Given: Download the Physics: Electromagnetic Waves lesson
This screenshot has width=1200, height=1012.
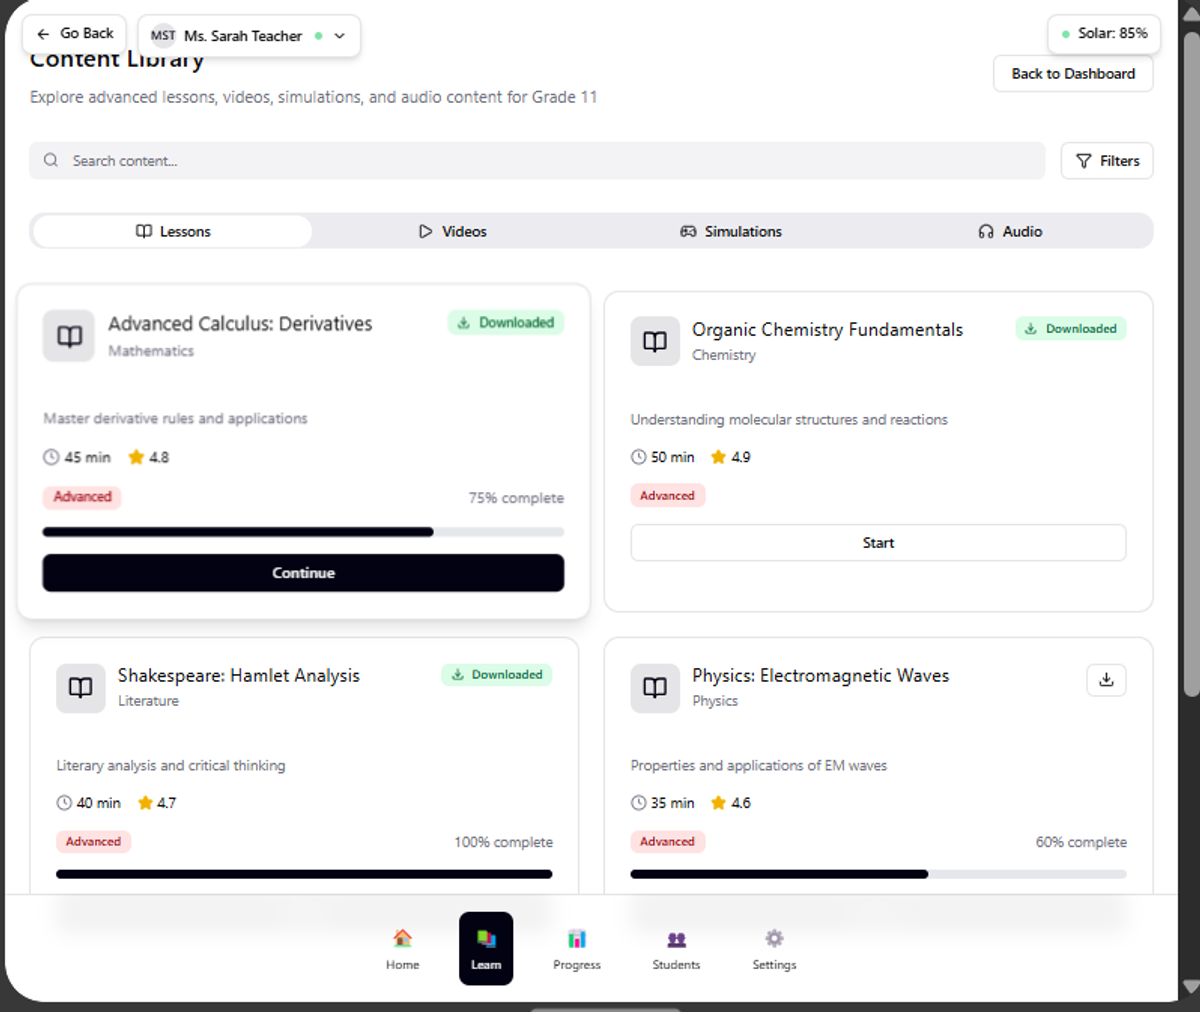Looking at the screenshot, I should [1106, 680].
